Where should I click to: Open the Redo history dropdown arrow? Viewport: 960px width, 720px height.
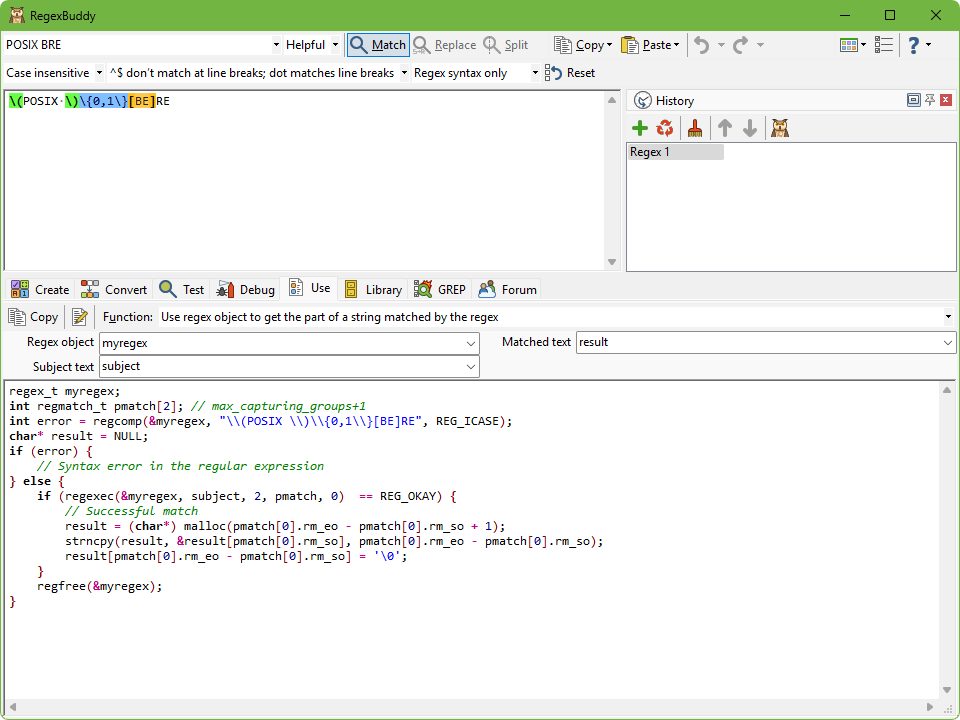(x=760, y=45)
